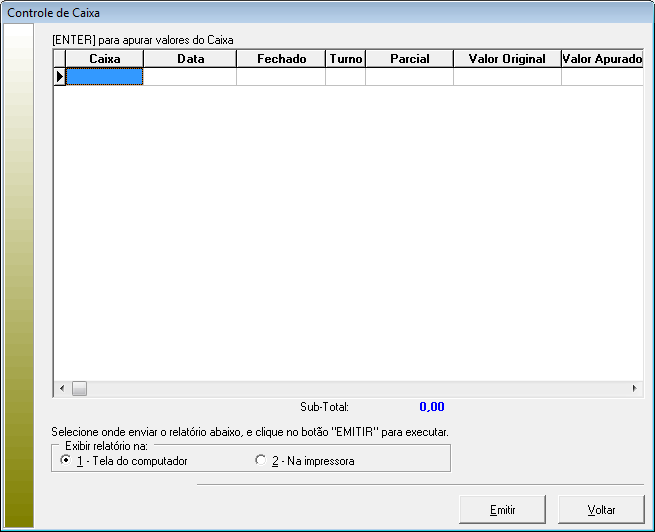
Task: Click the row selector arrow indicator
Action: 59,77
